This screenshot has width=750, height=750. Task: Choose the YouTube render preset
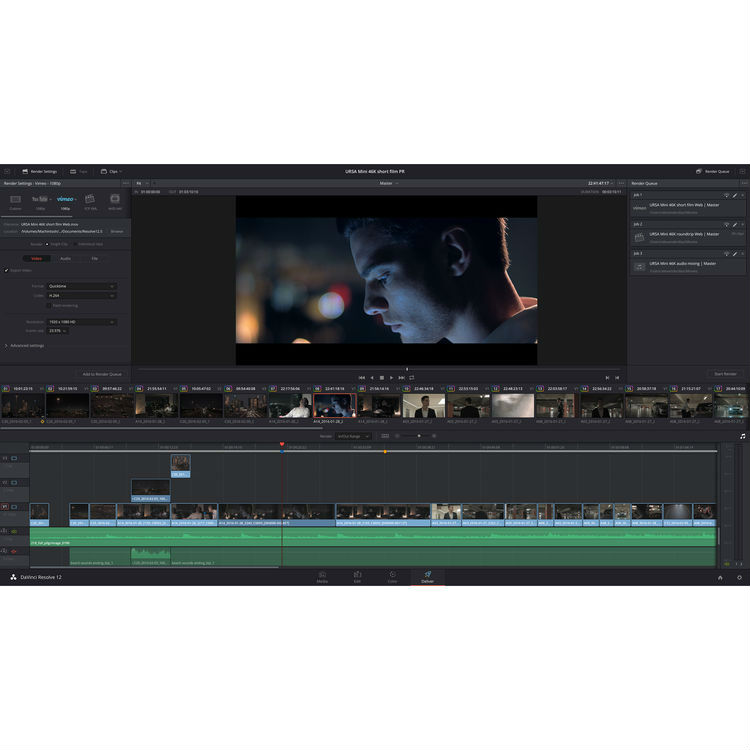pyautogui.click(x=40, y=199)
